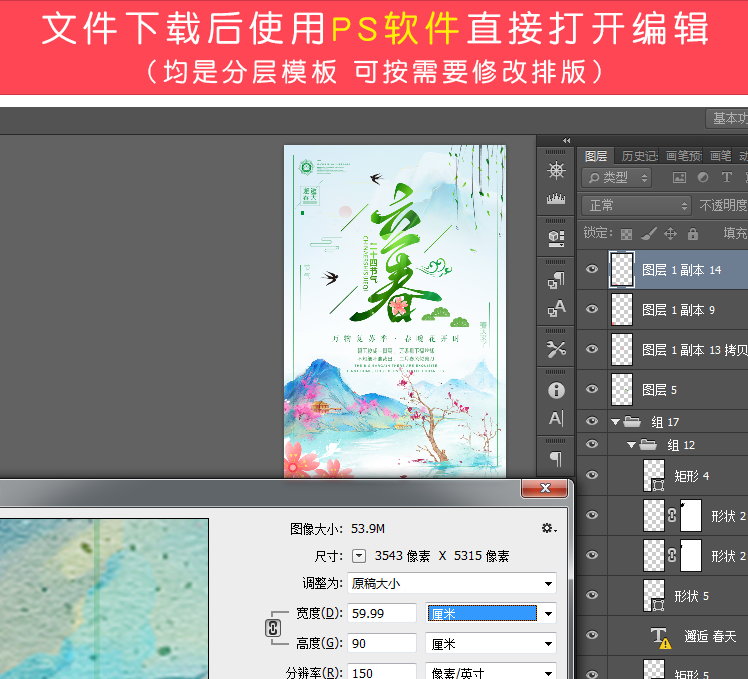Image resolution: width=748 pixels, height=679 pixels.
Task: Switch to the 画笔预设 tab
Action: coord(684,156)
